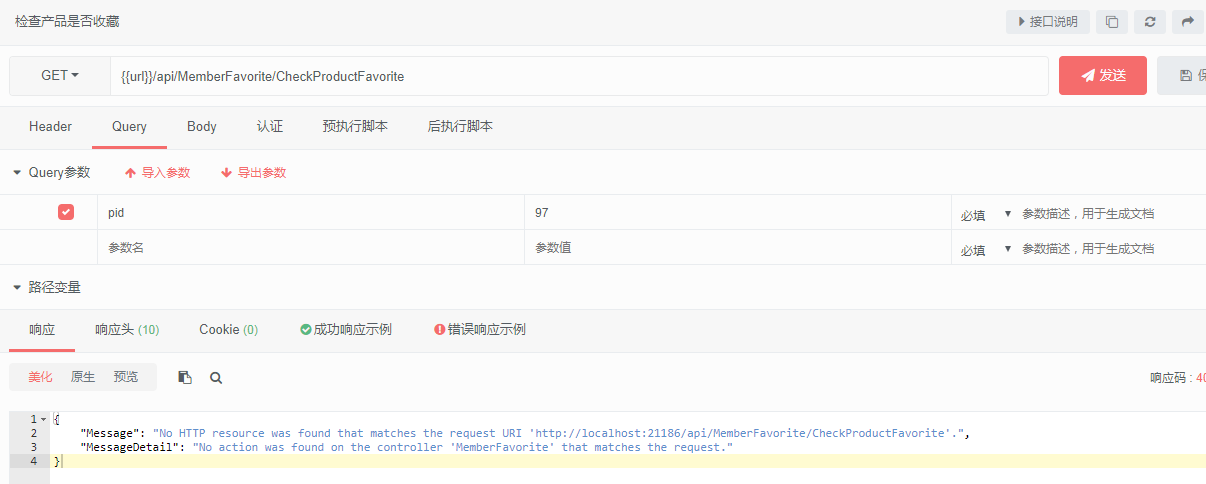
Task: Click the copy icon in the top toolbar
Action: point(1112,22)
